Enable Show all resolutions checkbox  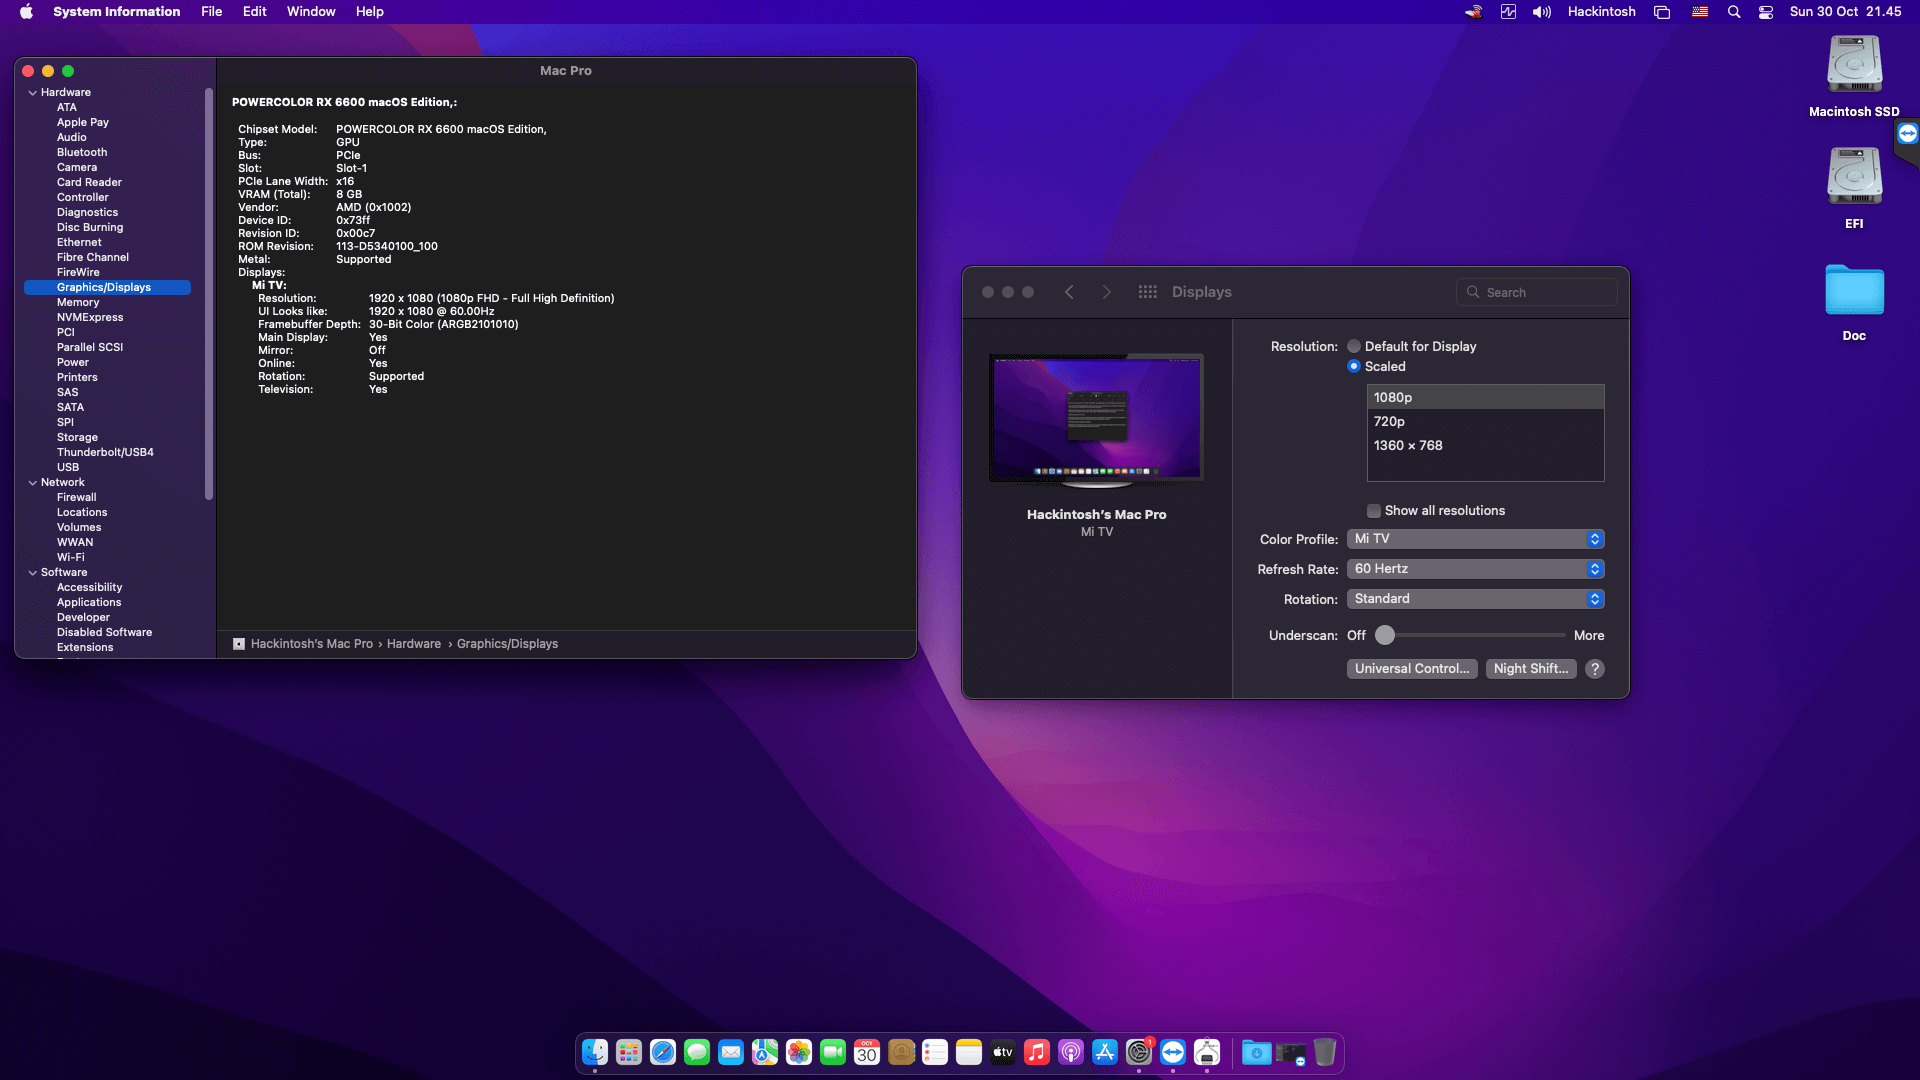(x=1374, y=511)
